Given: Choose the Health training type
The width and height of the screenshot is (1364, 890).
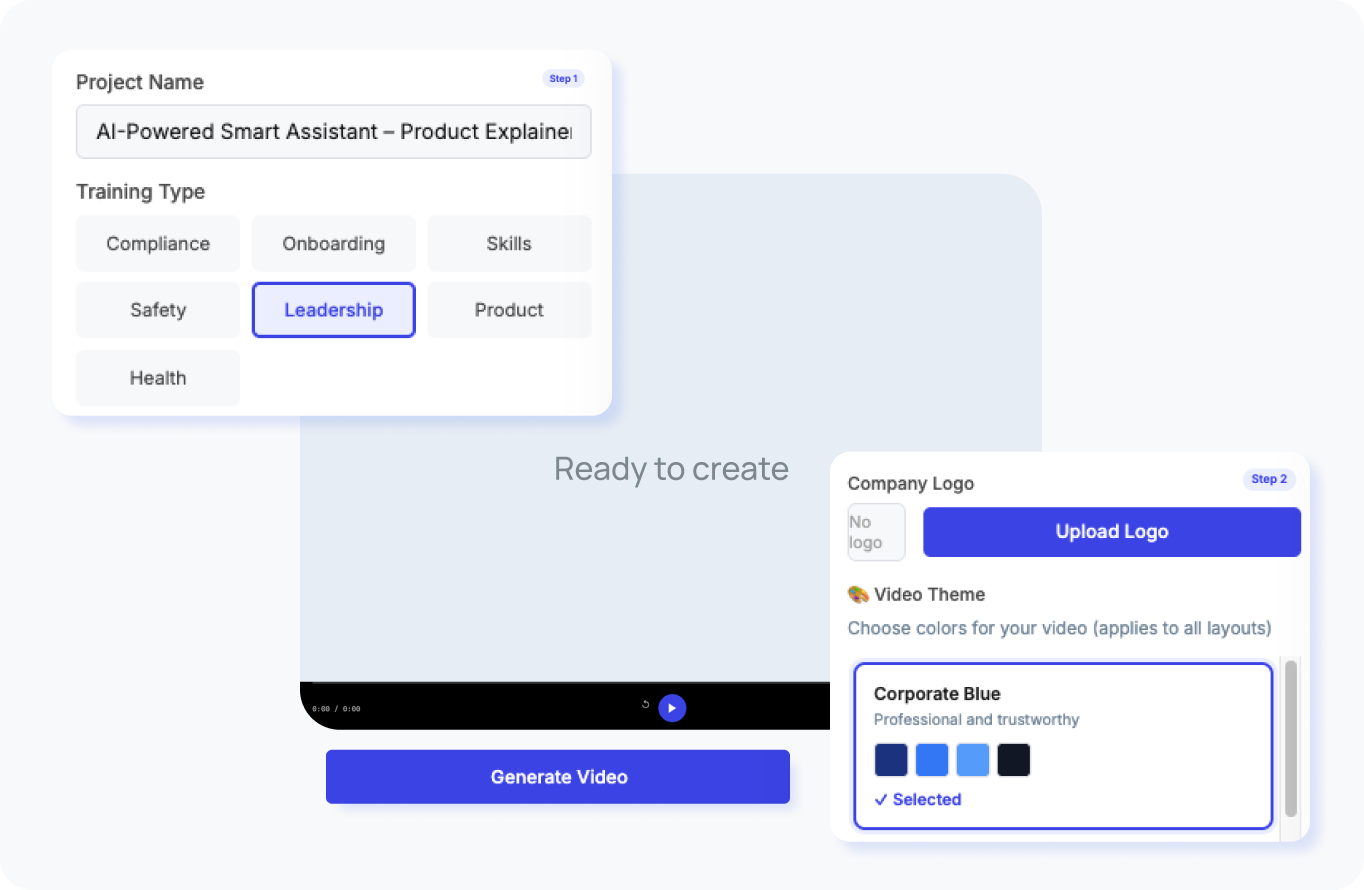Looking at the screenshot, I should [x=158, y=378].
